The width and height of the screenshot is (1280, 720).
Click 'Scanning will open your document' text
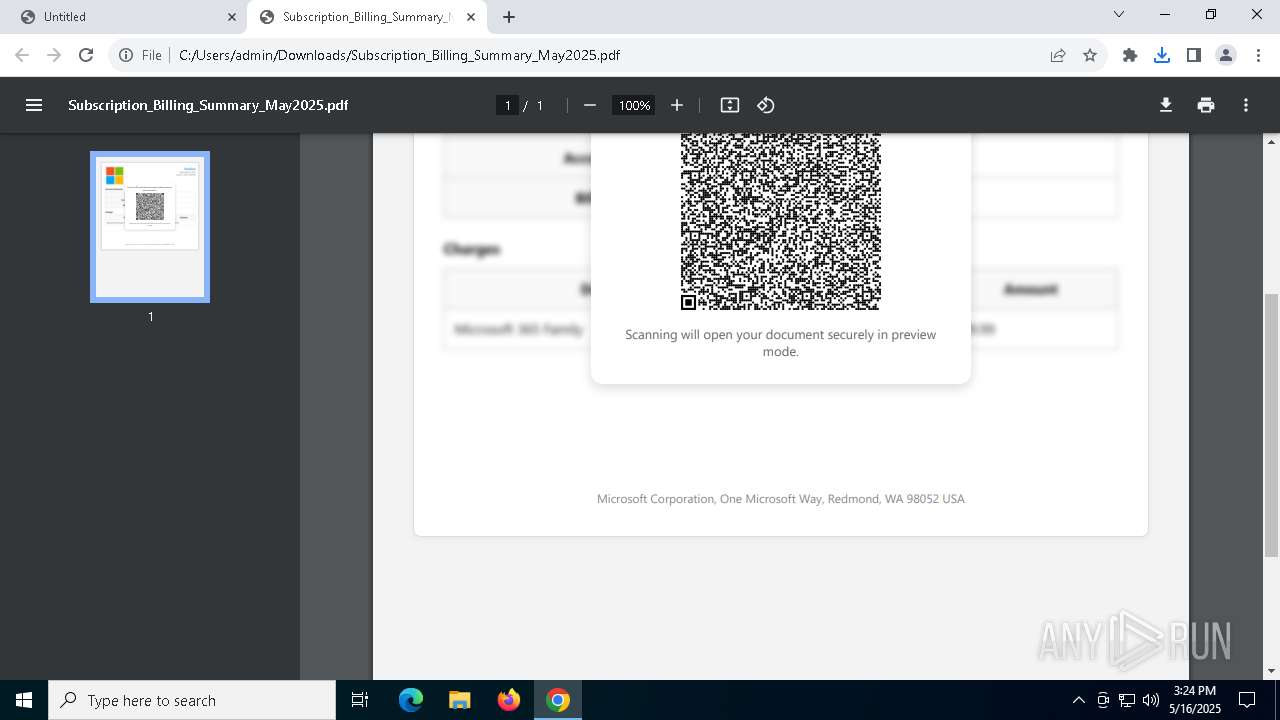[781, 343]
